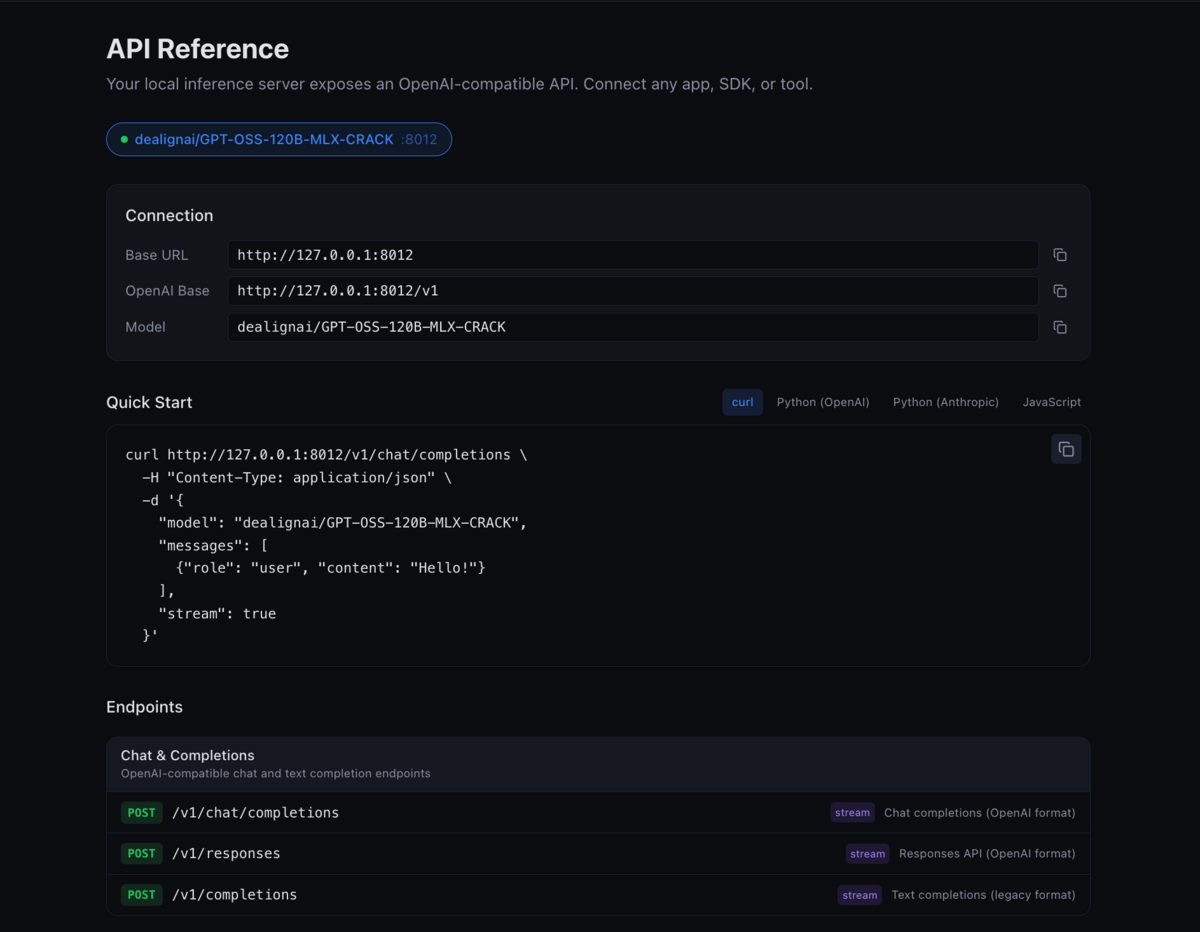Viewport: 1200px width, 932px height.
Task: Click stream badge on Responses API row
Action: click(867, 854)
